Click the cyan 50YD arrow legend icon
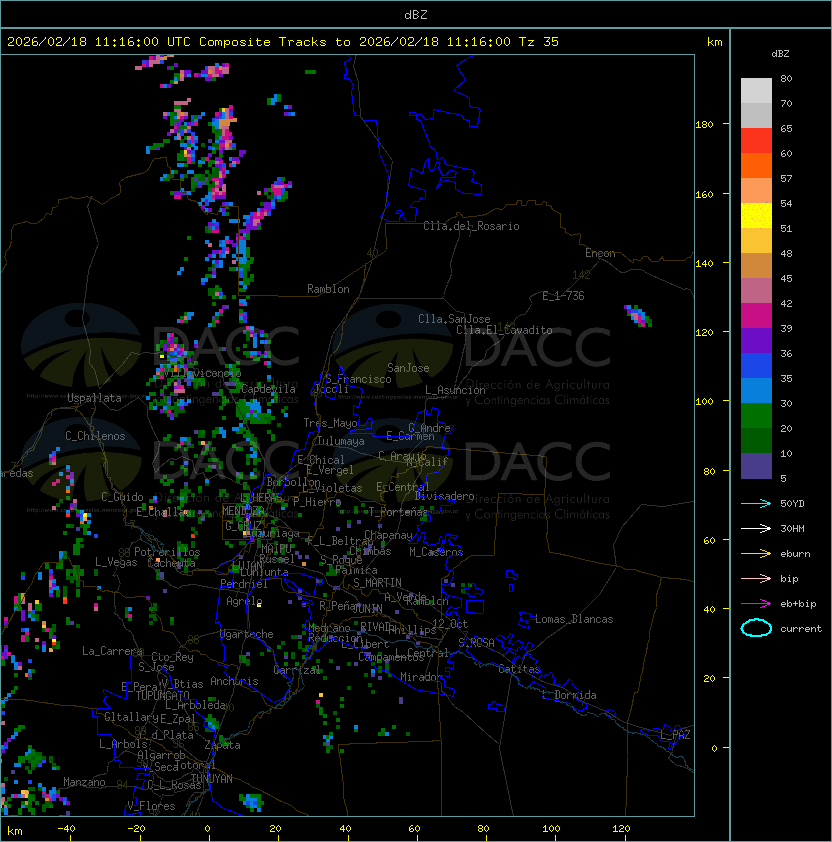This screenshot has width=832, height=842. tap(756, 503)
